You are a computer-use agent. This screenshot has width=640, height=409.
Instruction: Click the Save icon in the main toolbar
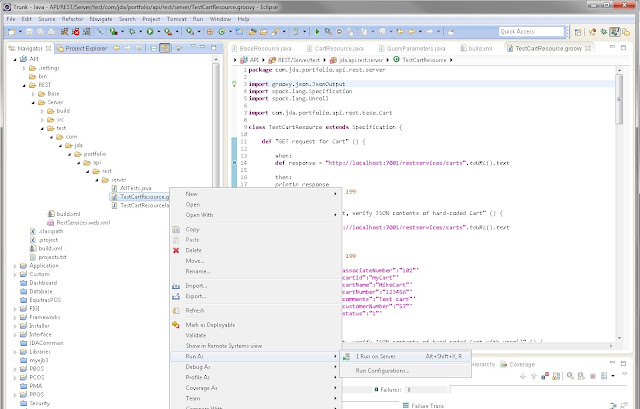[29, 31]
